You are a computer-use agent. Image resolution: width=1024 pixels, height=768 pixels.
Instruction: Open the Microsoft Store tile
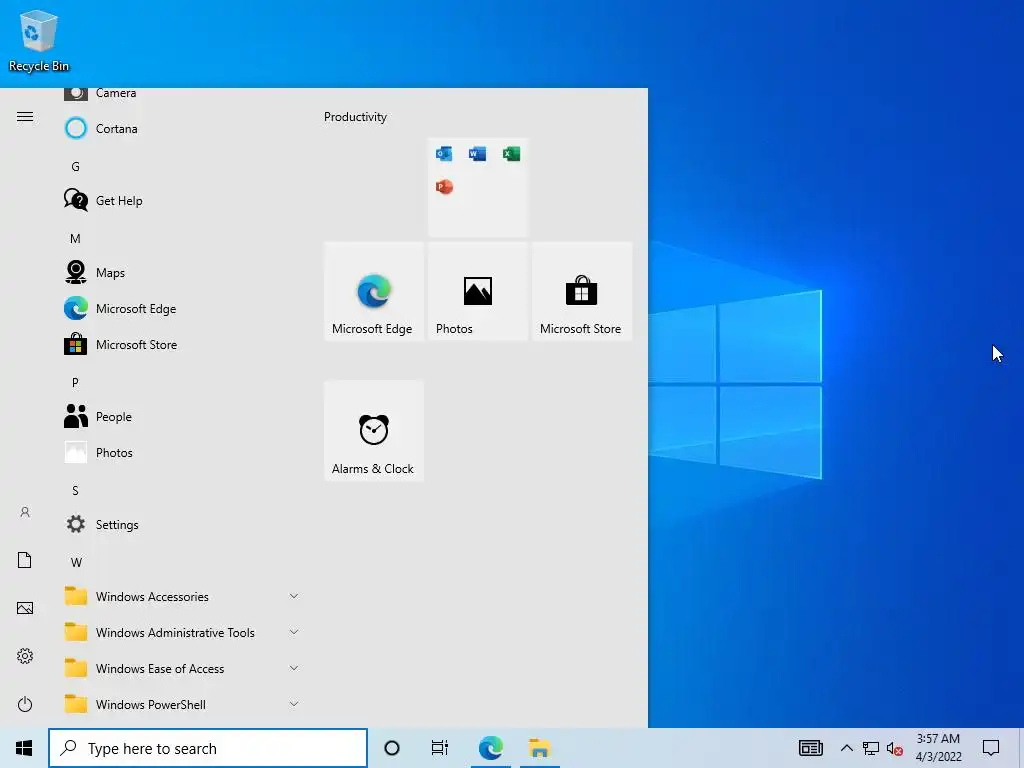[581, 291]
